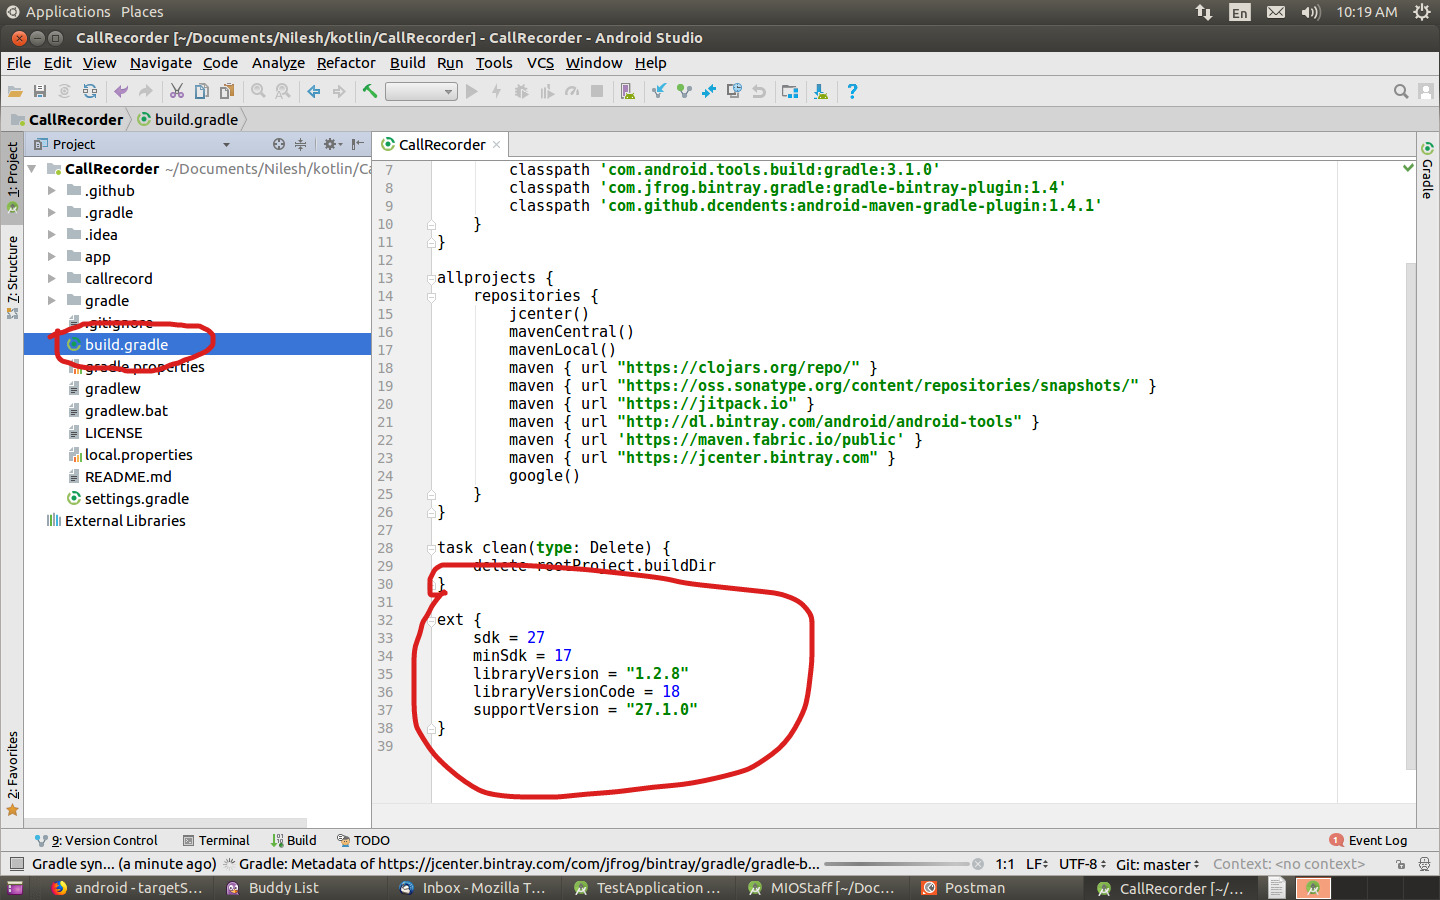
Task: Click the VCS Update Project icon
Action: [x=658, y=91]
